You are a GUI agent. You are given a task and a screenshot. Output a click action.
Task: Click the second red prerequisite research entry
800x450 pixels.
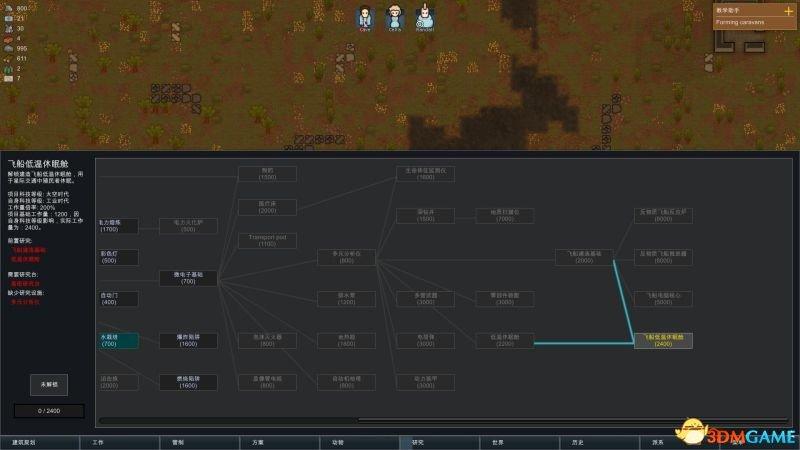pyautogui.click(x=26, y=259)
